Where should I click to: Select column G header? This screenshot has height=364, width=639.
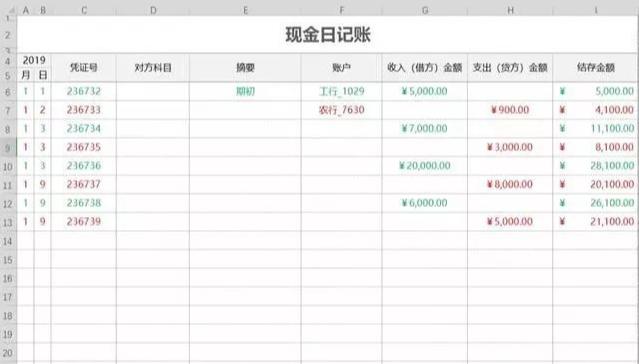pos(425,10)
